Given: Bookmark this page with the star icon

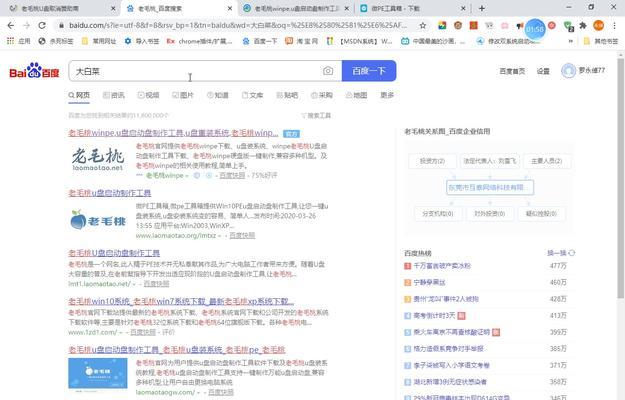Looking at the screenshot, I should click(x=423, y=25).
